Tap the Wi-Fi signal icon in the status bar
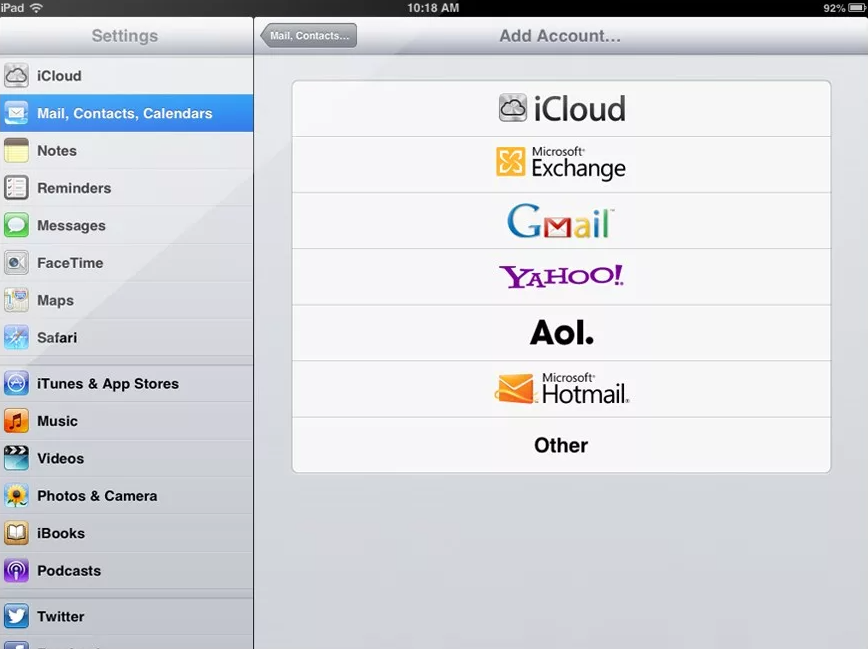 coord(37,8)
